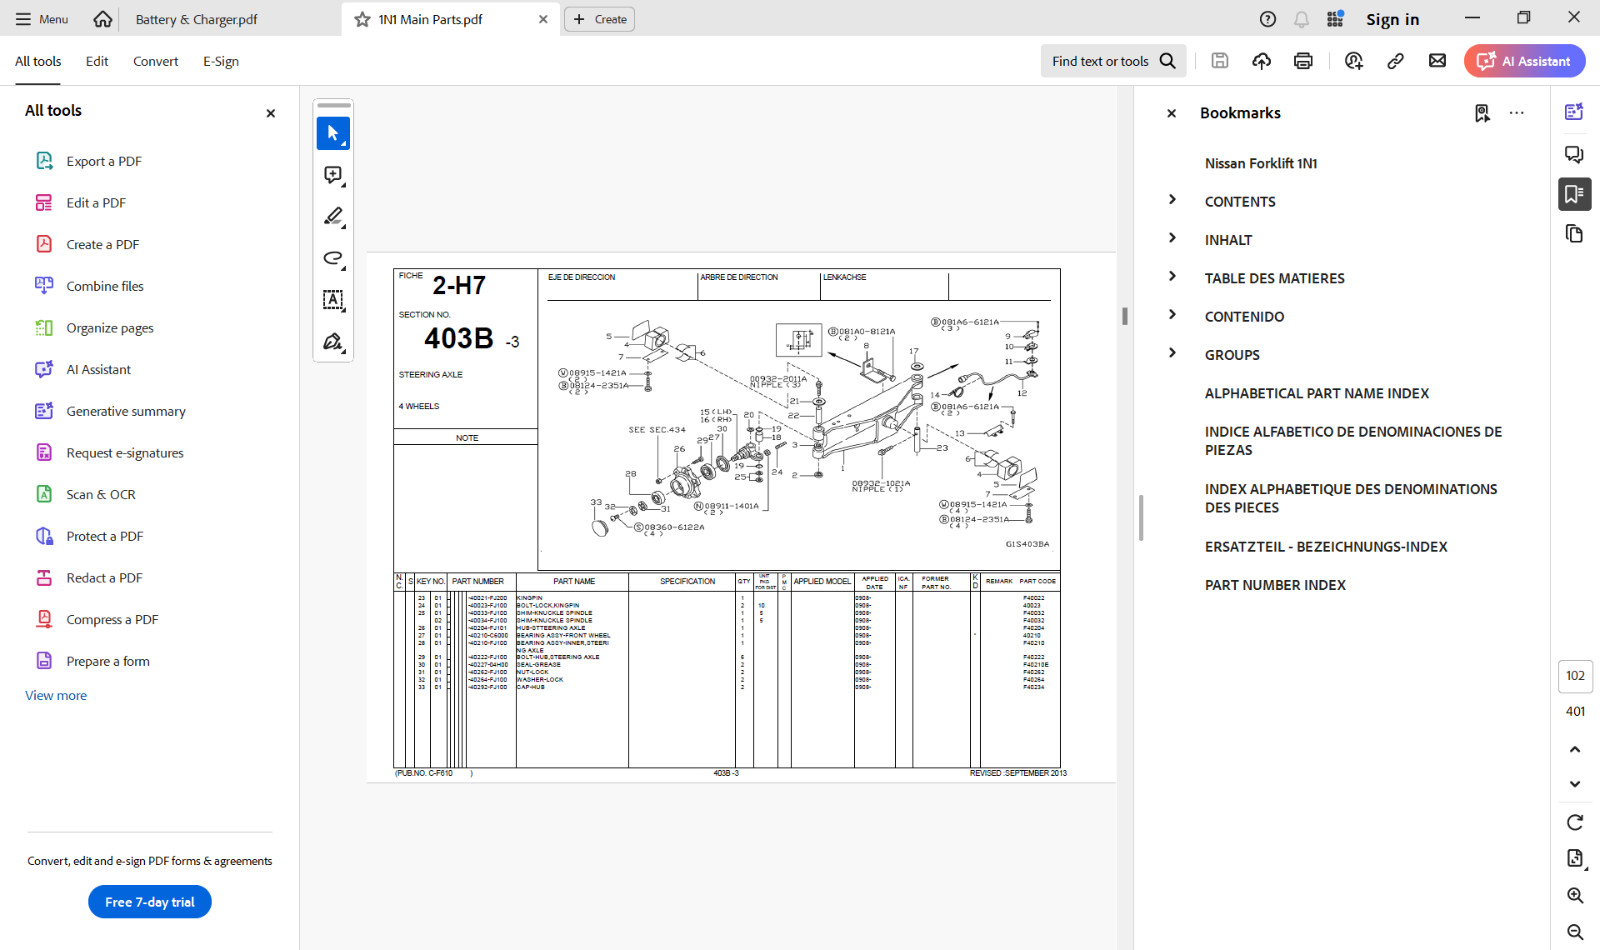Click the page number 102 field
The width and height of the screenshot is (1600, 950).
[x=1575, y=676]
